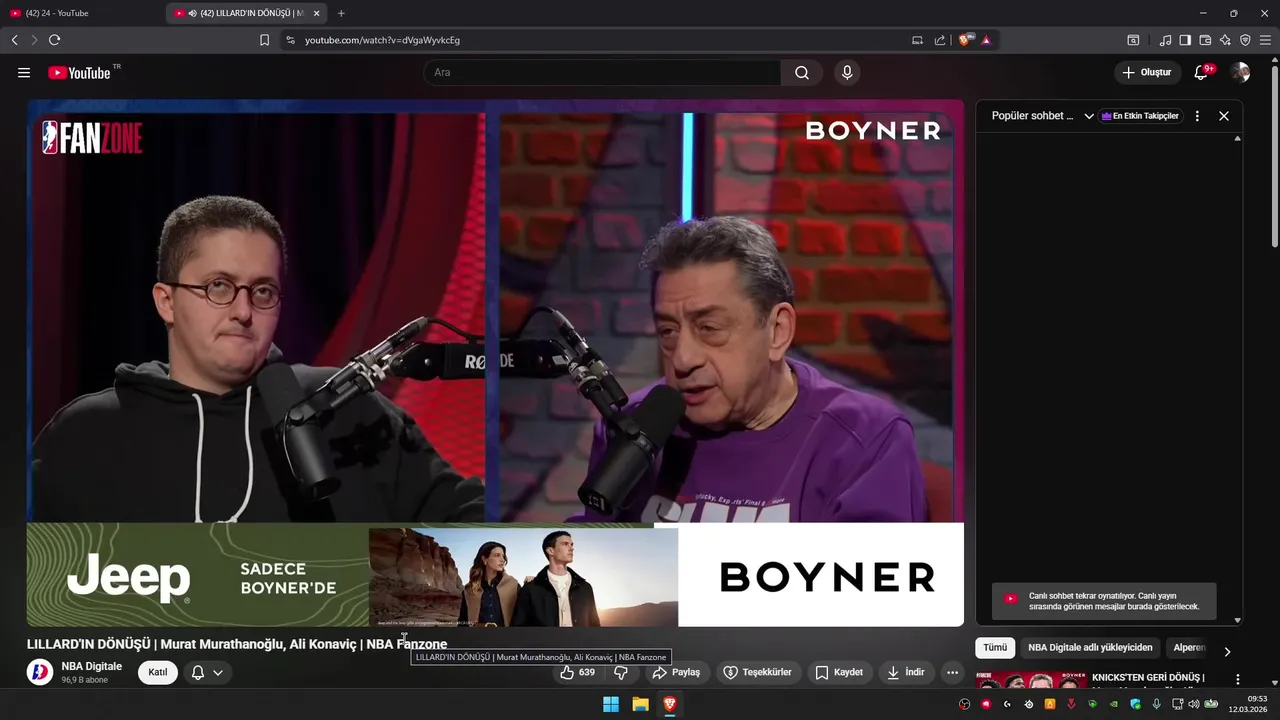This screenshot has width=1280, height=720.
Task: Open YouTube notifications bell
Action: click(x=1202, y=72)
